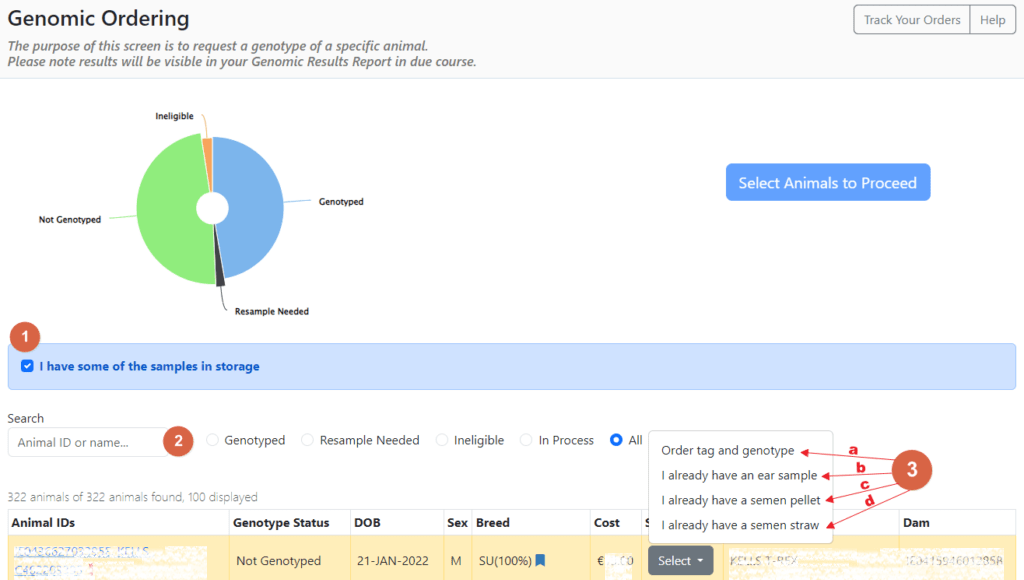This screenshot has height=580, width=1024.
Task: Open Track Your Orders
Action: tap(912, 20)
